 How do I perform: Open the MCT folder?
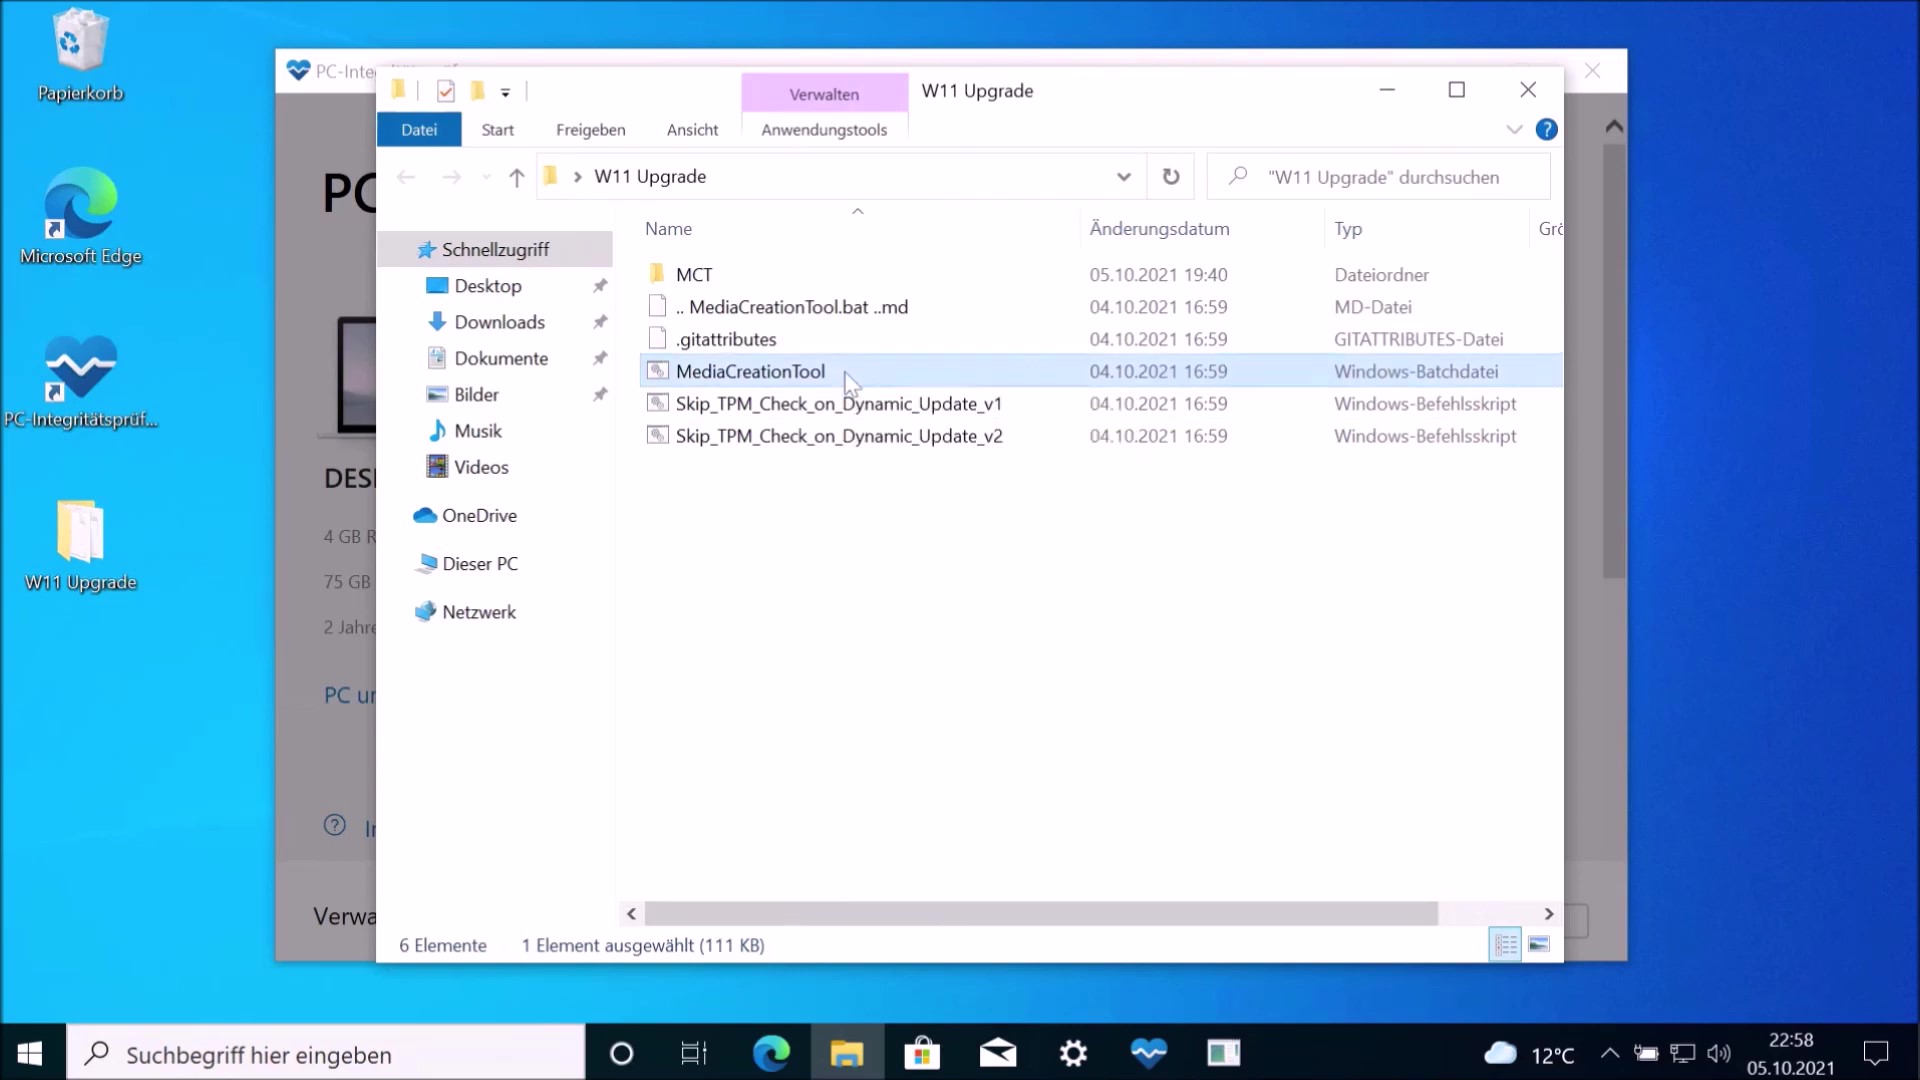pyautogui.click(x=693, y=275)
